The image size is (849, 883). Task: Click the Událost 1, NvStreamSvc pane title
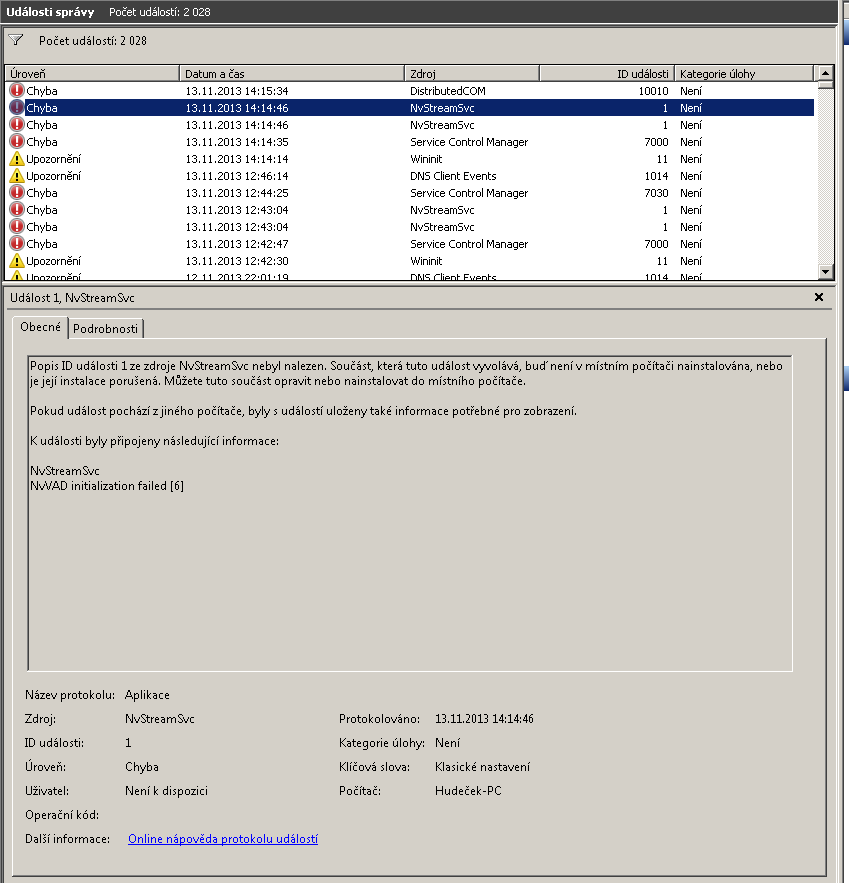(72, 298)
